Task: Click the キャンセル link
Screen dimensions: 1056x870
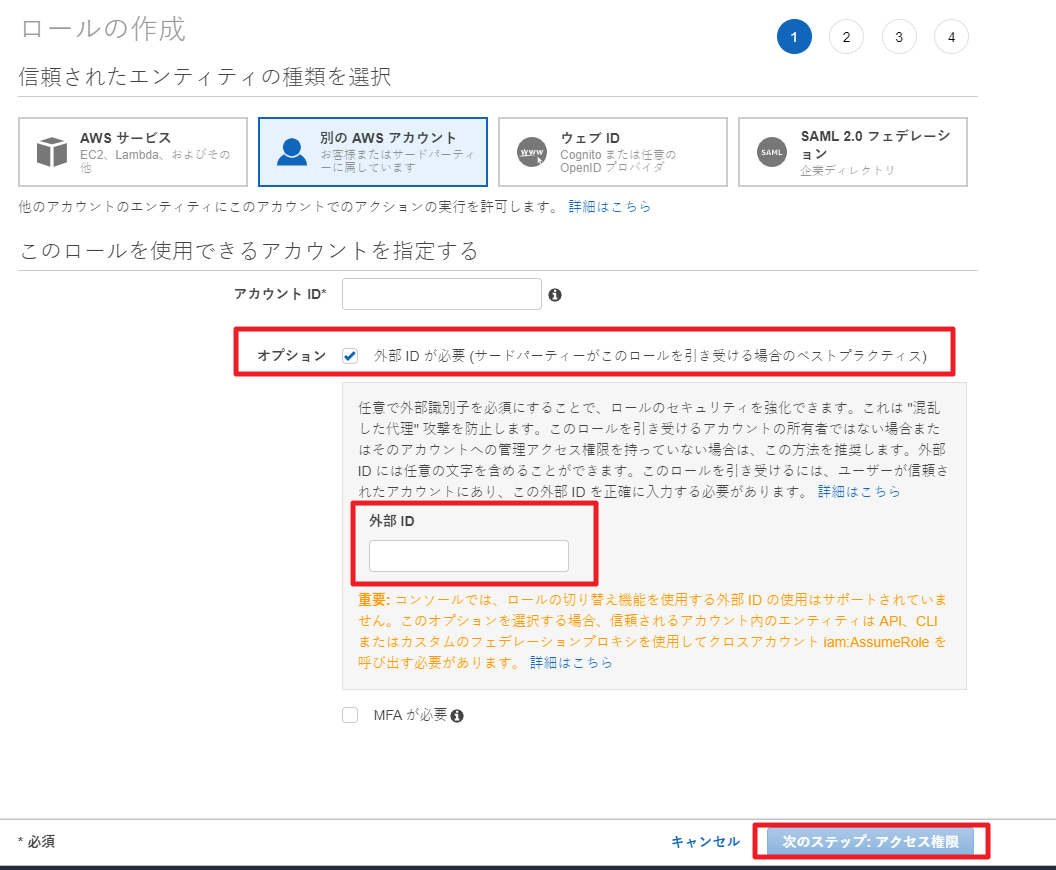Action: click(705, 842)
